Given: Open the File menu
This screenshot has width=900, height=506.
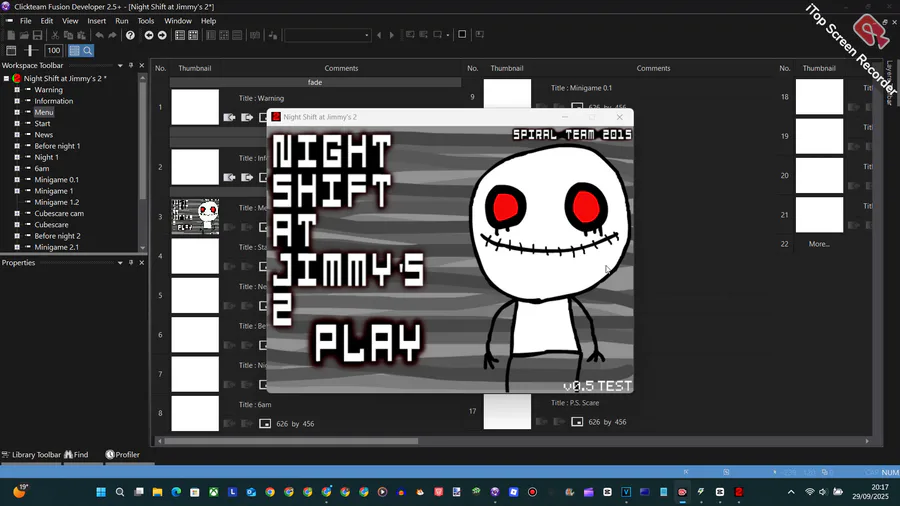Looking at the screenshot, I should [x=26, y=21].
